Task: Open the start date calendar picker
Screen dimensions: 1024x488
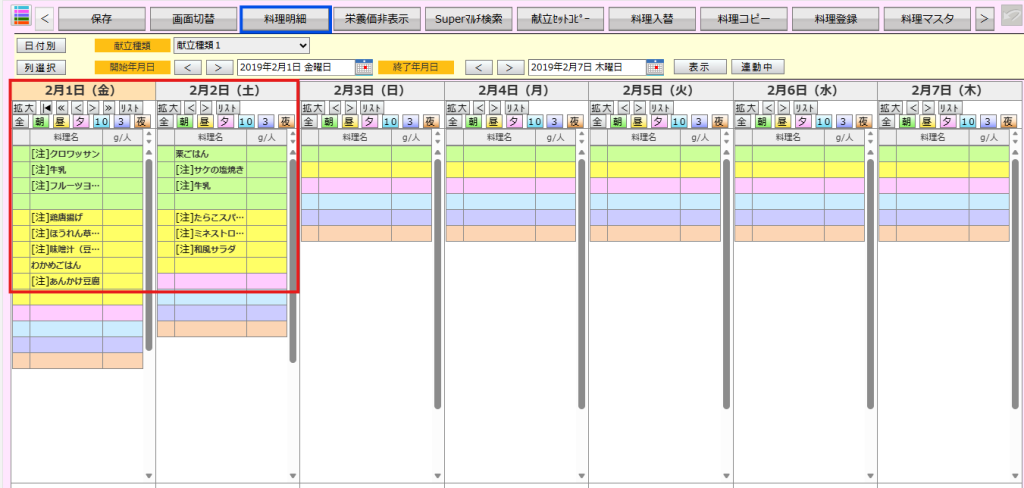Action: click(364, 67)
